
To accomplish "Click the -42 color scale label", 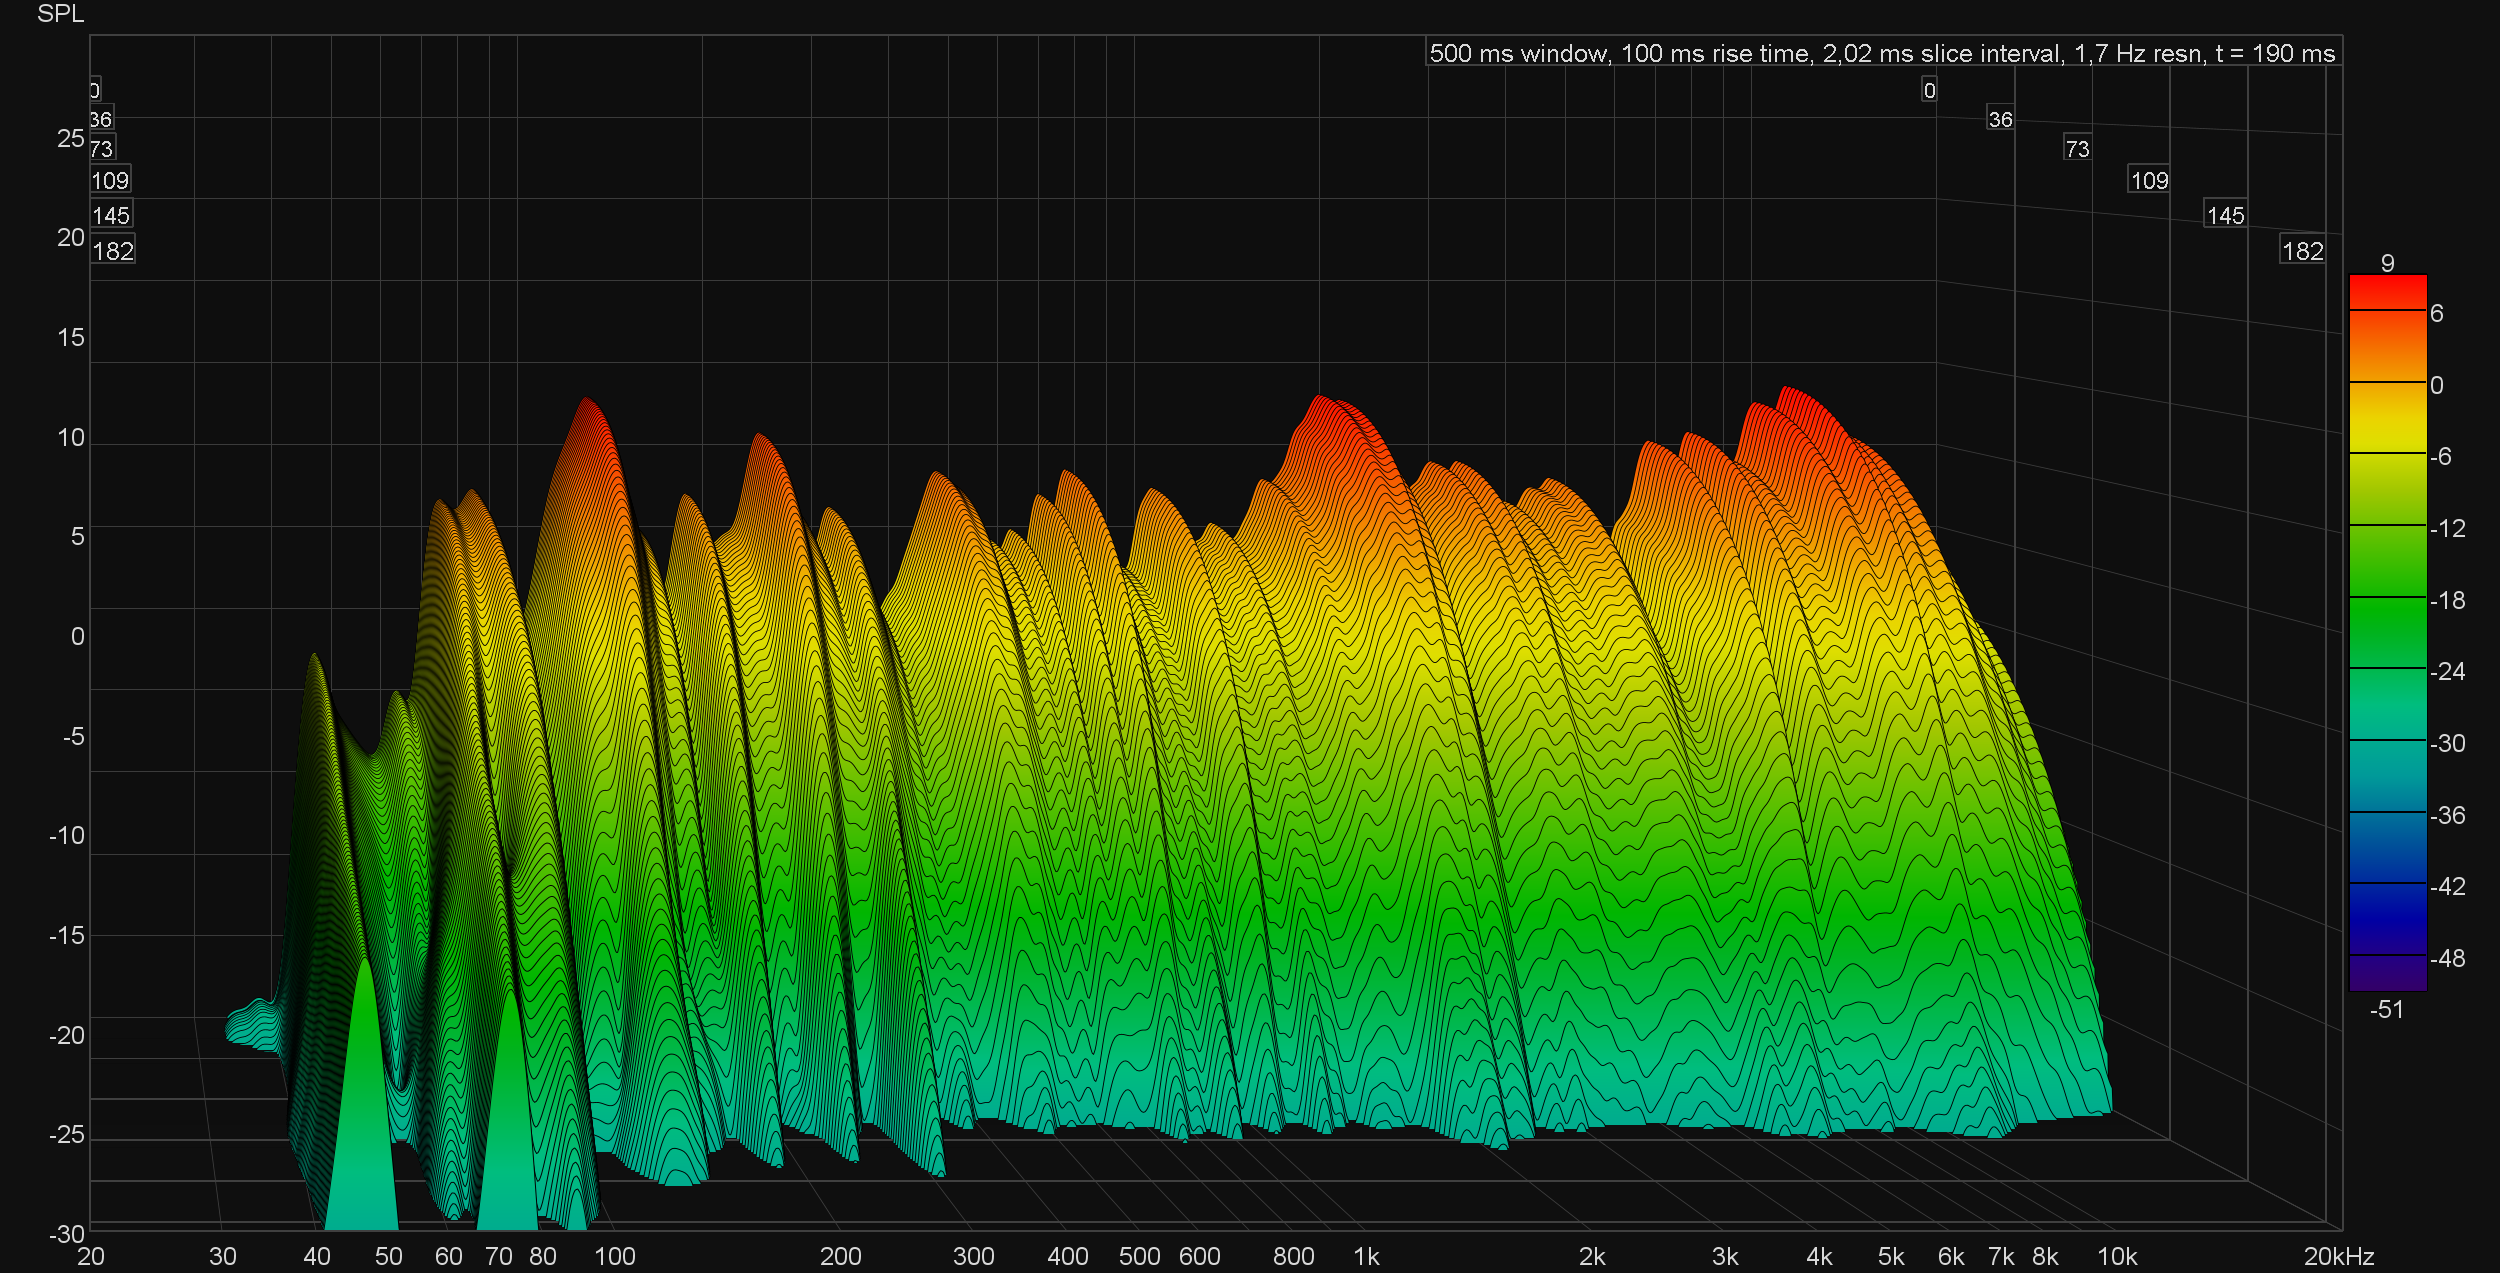I will point(2447,886).
